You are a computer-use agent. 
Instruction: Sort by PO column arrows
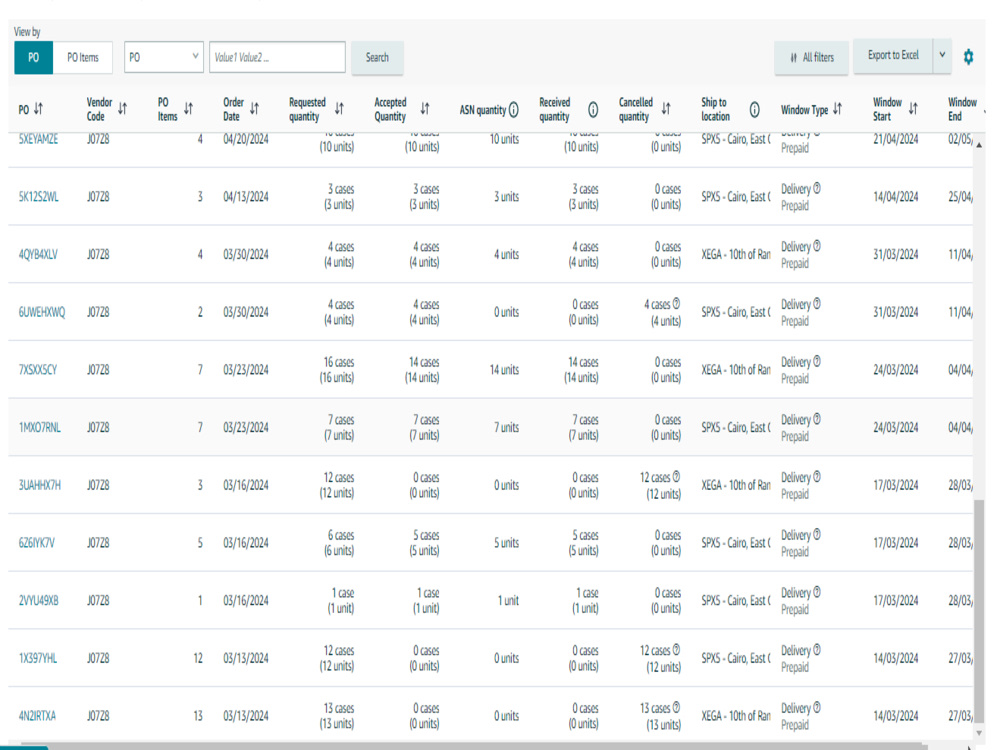point(38,109)
